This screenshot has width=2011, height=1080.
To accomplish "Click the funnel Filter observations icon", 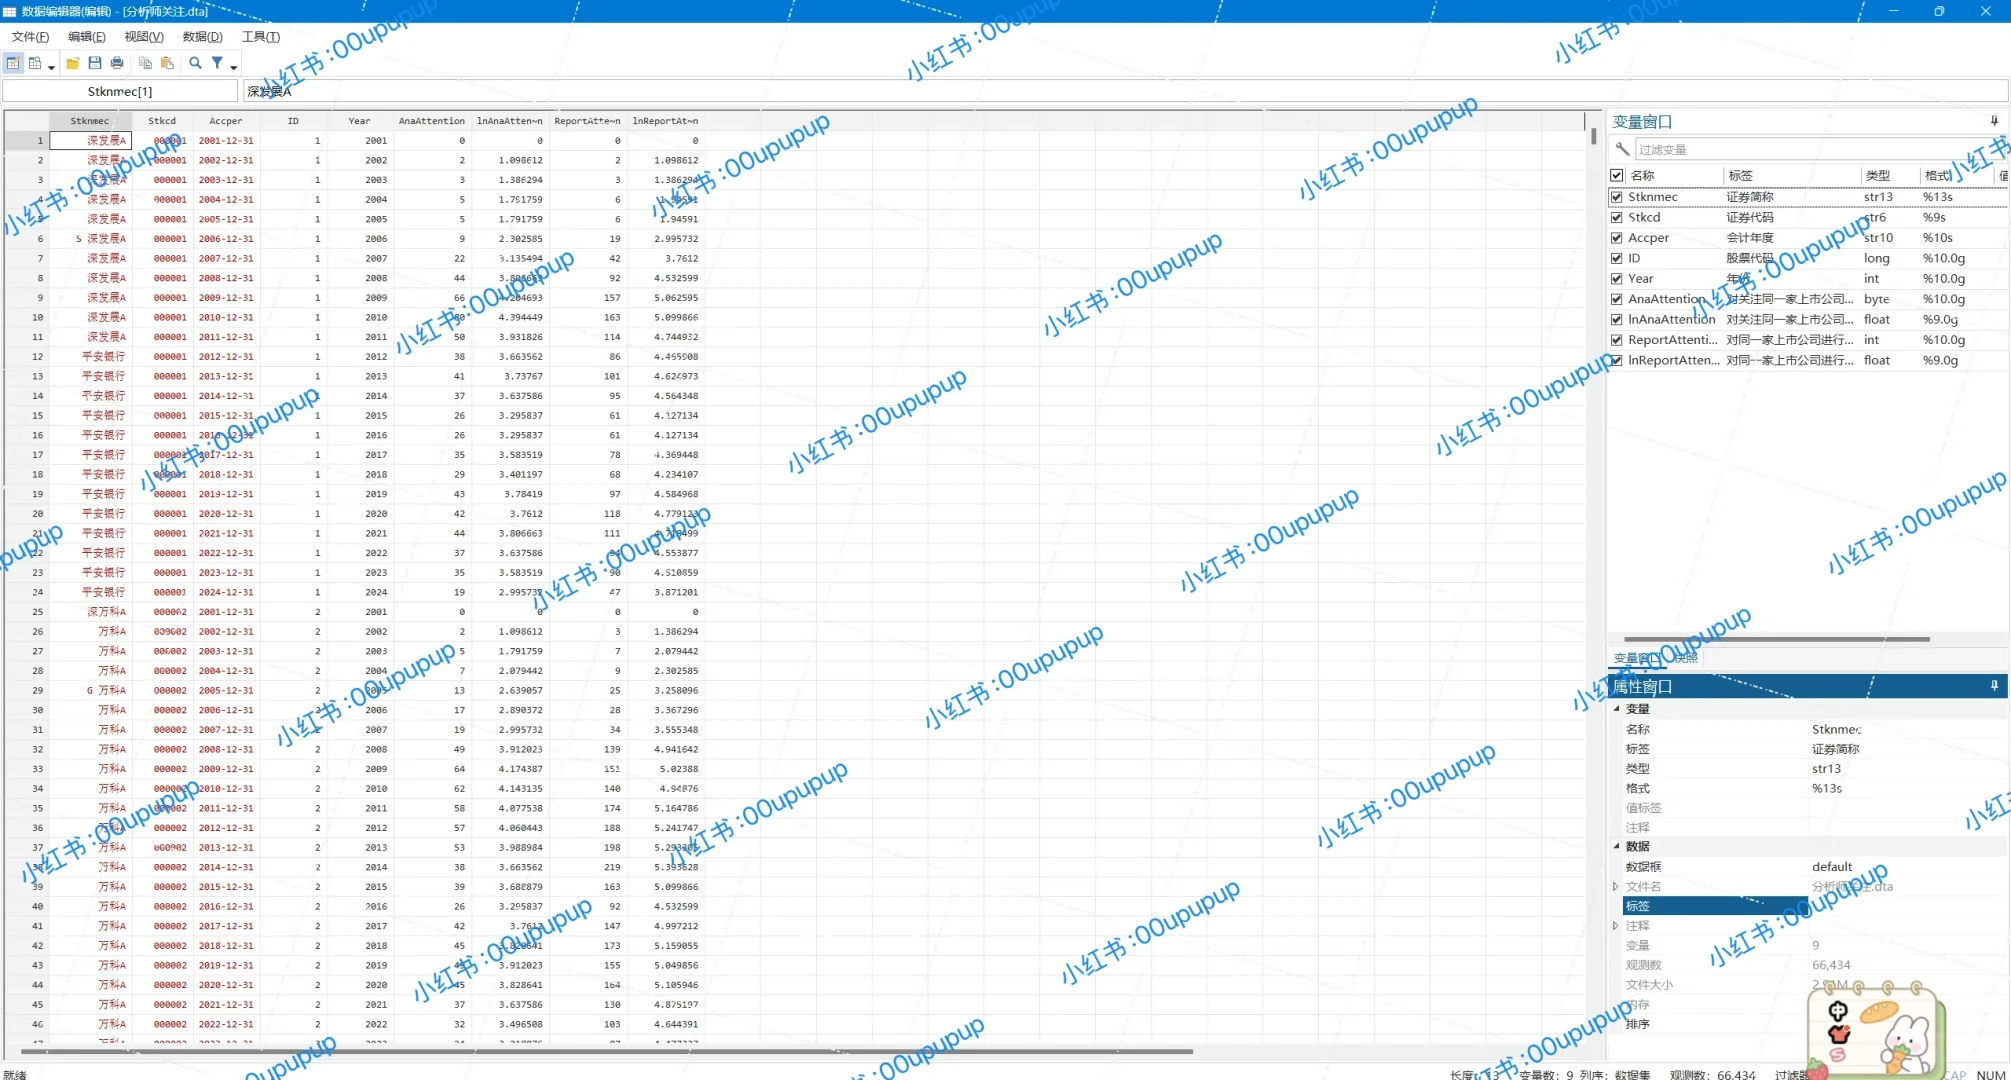I will [x=217, y=63].
